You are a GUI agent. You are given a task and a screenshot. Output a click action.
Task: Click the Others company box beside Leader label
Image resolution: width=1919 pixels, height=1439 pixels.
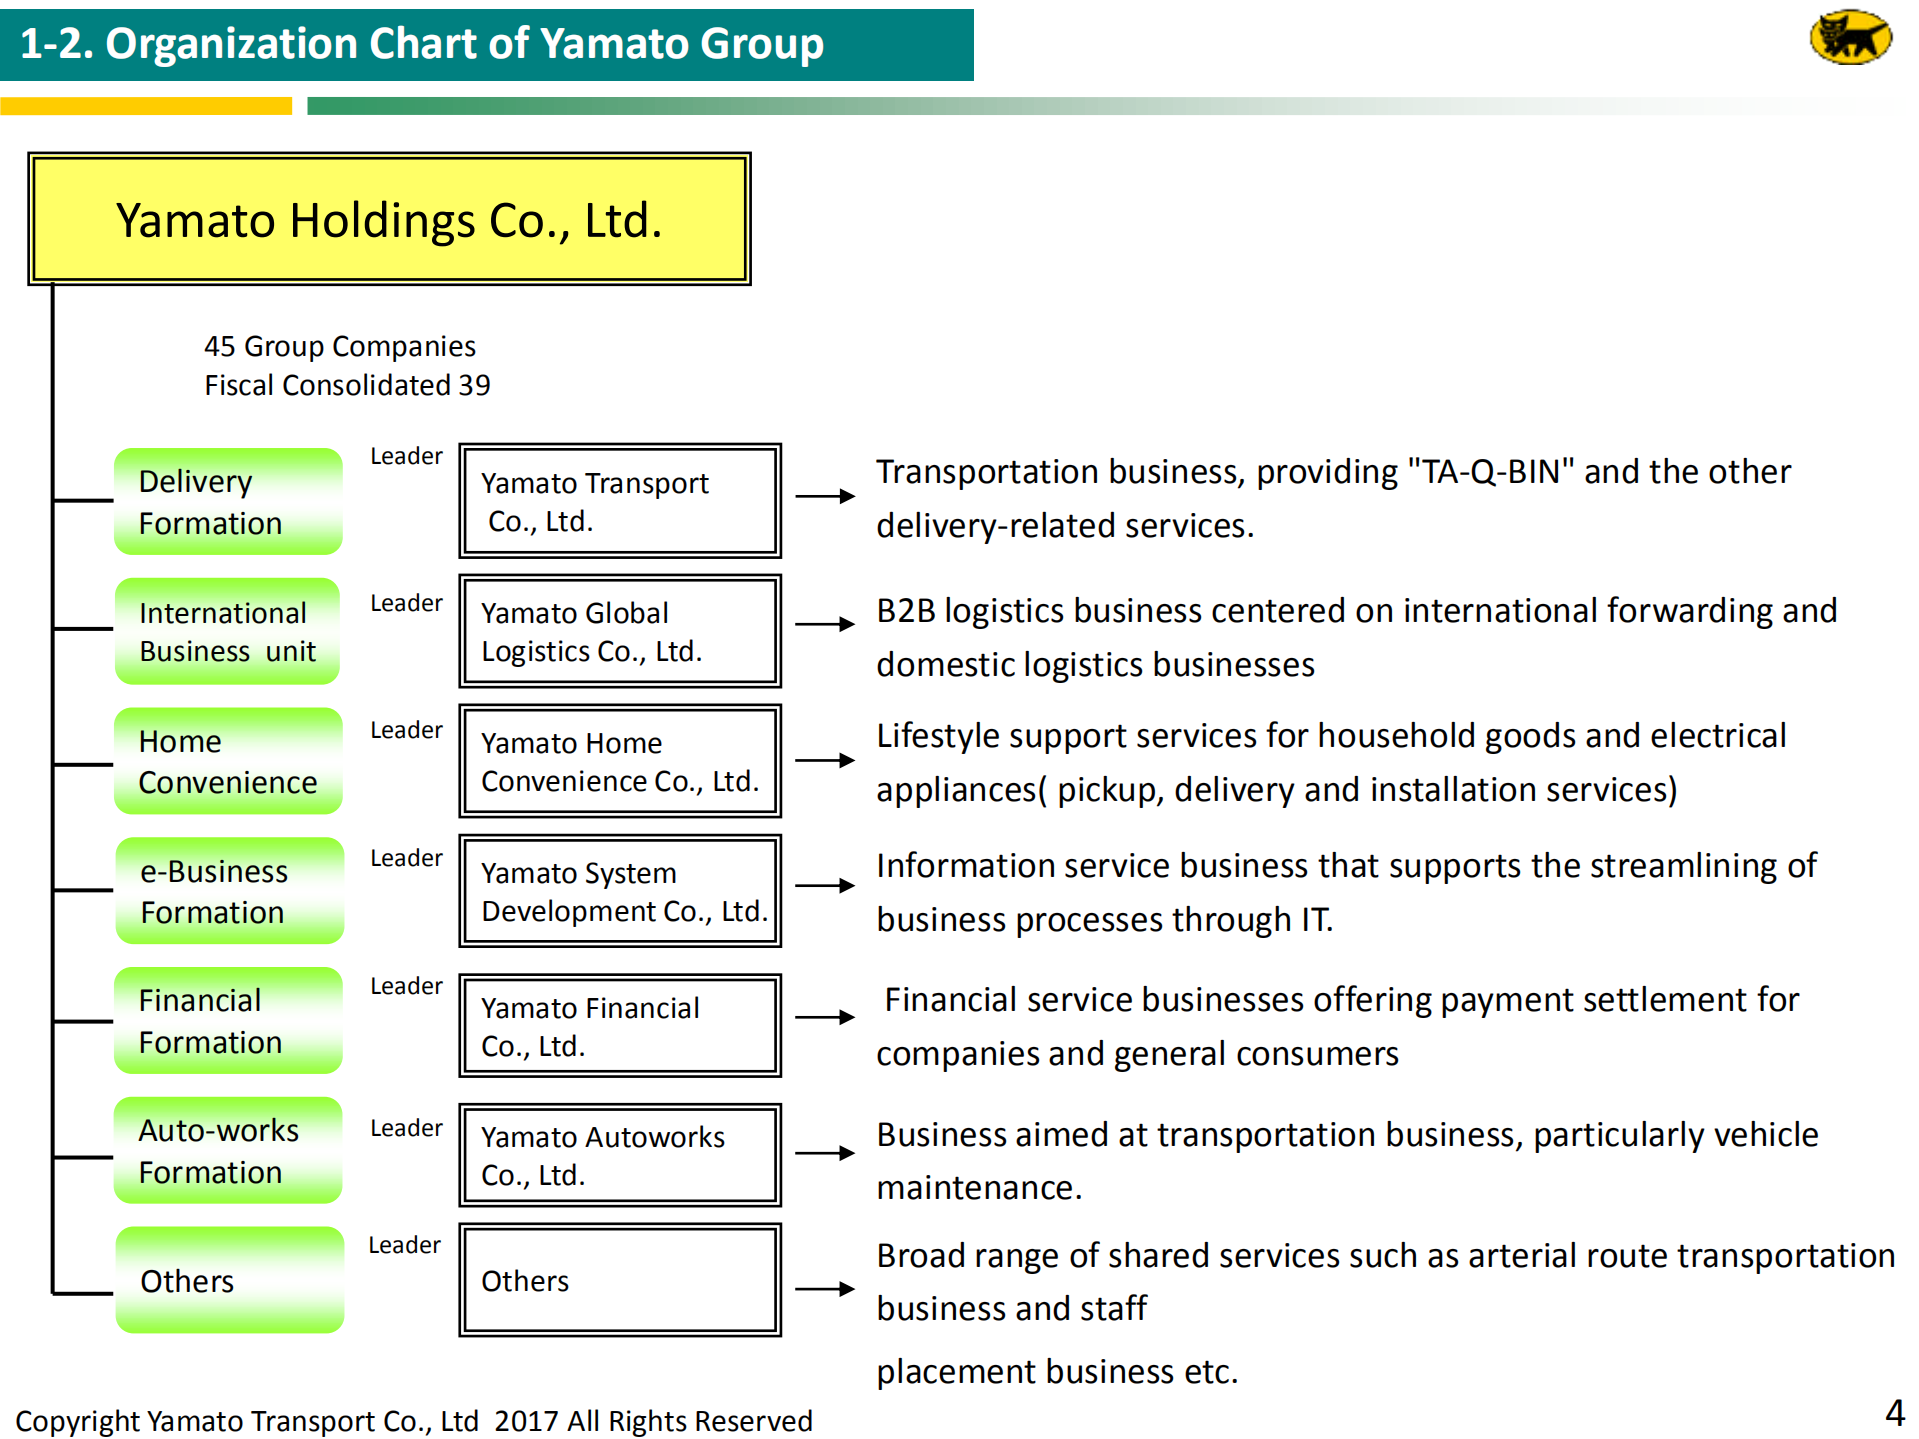pos(619,1280)
